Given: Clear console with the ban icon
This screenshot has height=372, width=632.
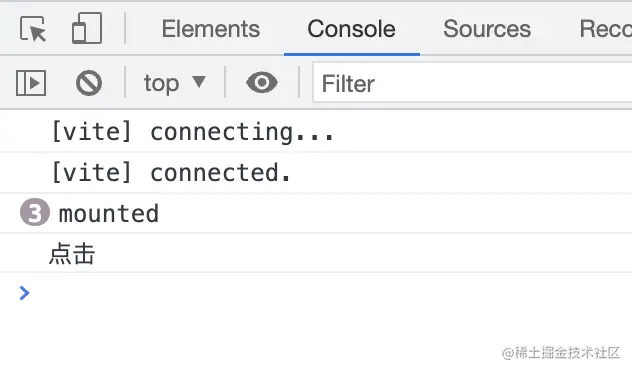Looking at the screenshot, I should (89, 83).
